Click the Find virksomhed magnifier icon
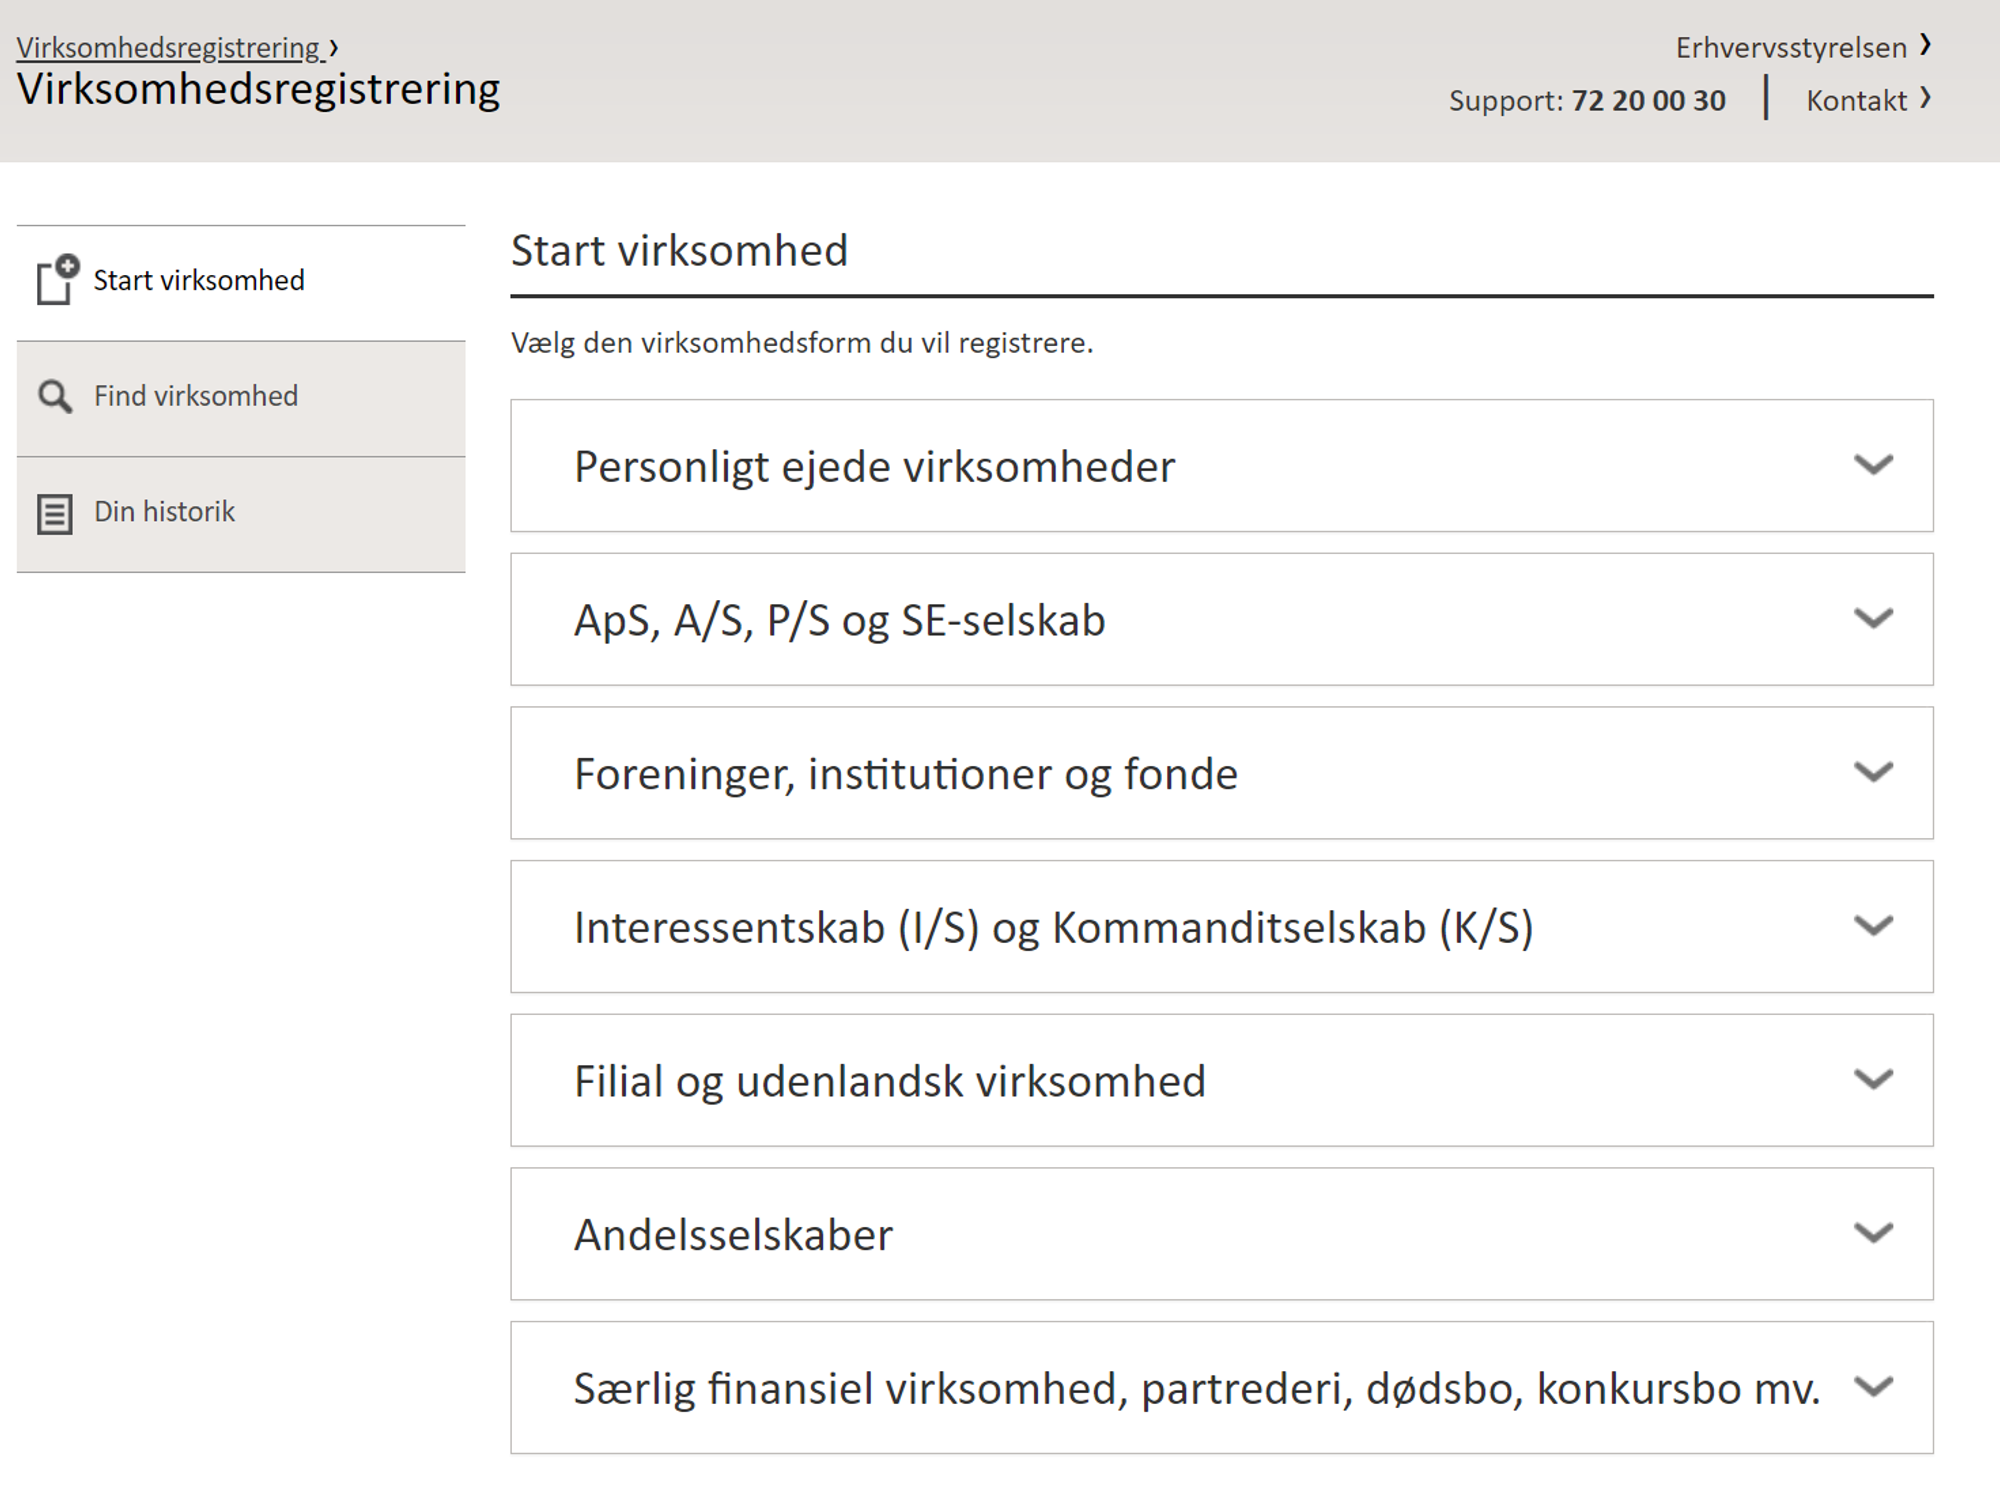Image resolution: width=2000 pixels, height=1489 pixels. coord(55,397)
